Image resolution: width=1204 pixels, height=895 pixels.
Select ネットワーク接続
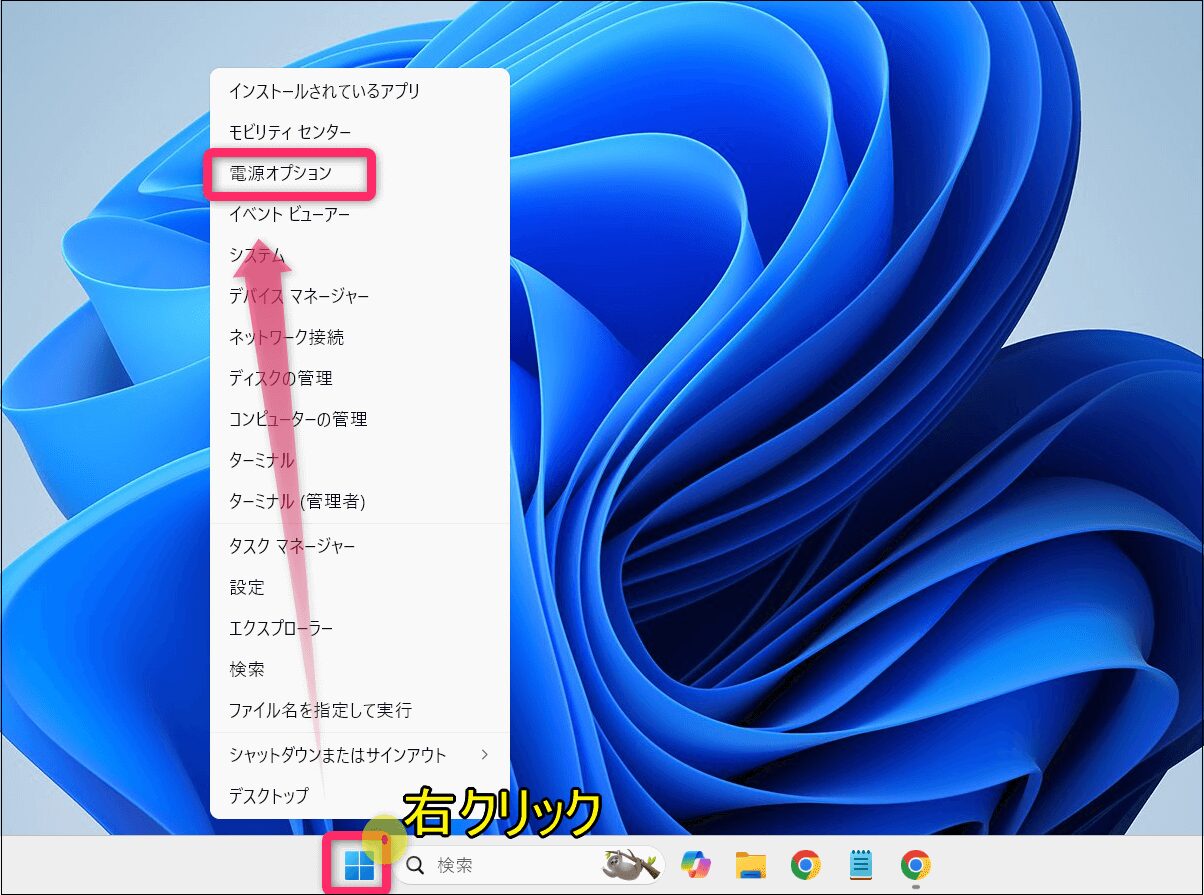click(x=286, y=337)
